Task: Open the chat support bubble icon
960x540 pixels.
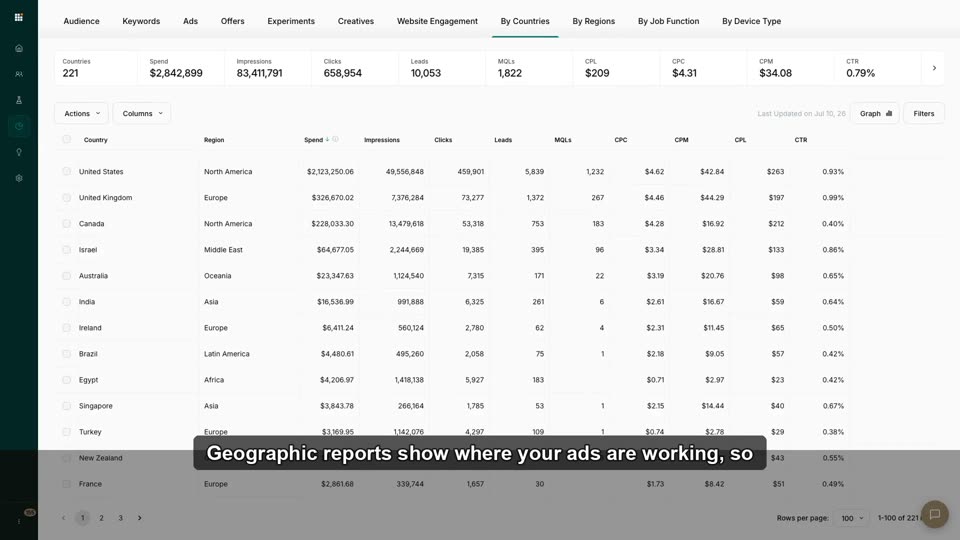Action: [x=934, y=514]
